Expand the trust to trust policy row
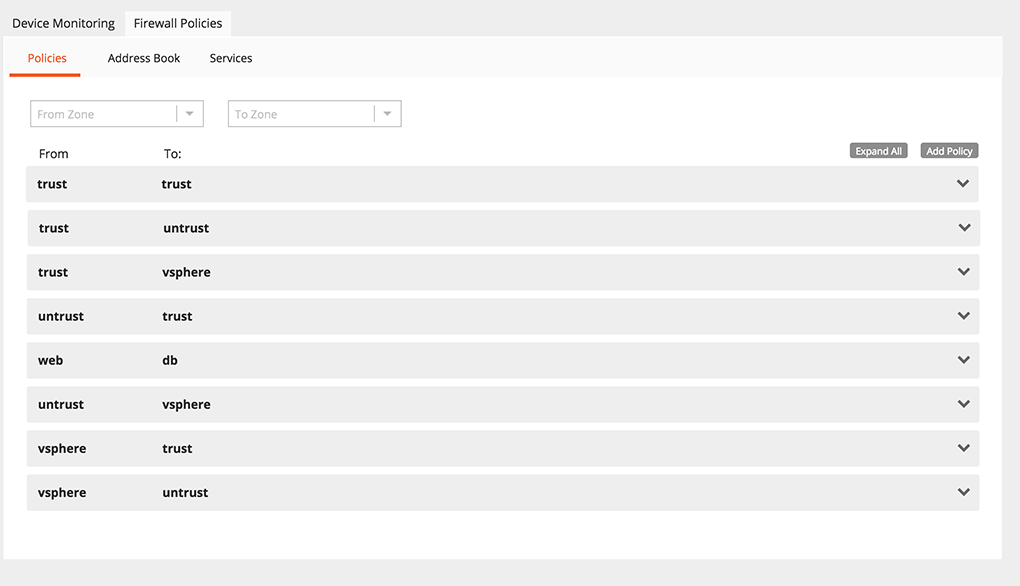Screen dimensions: 1020x586 point(963,184)
